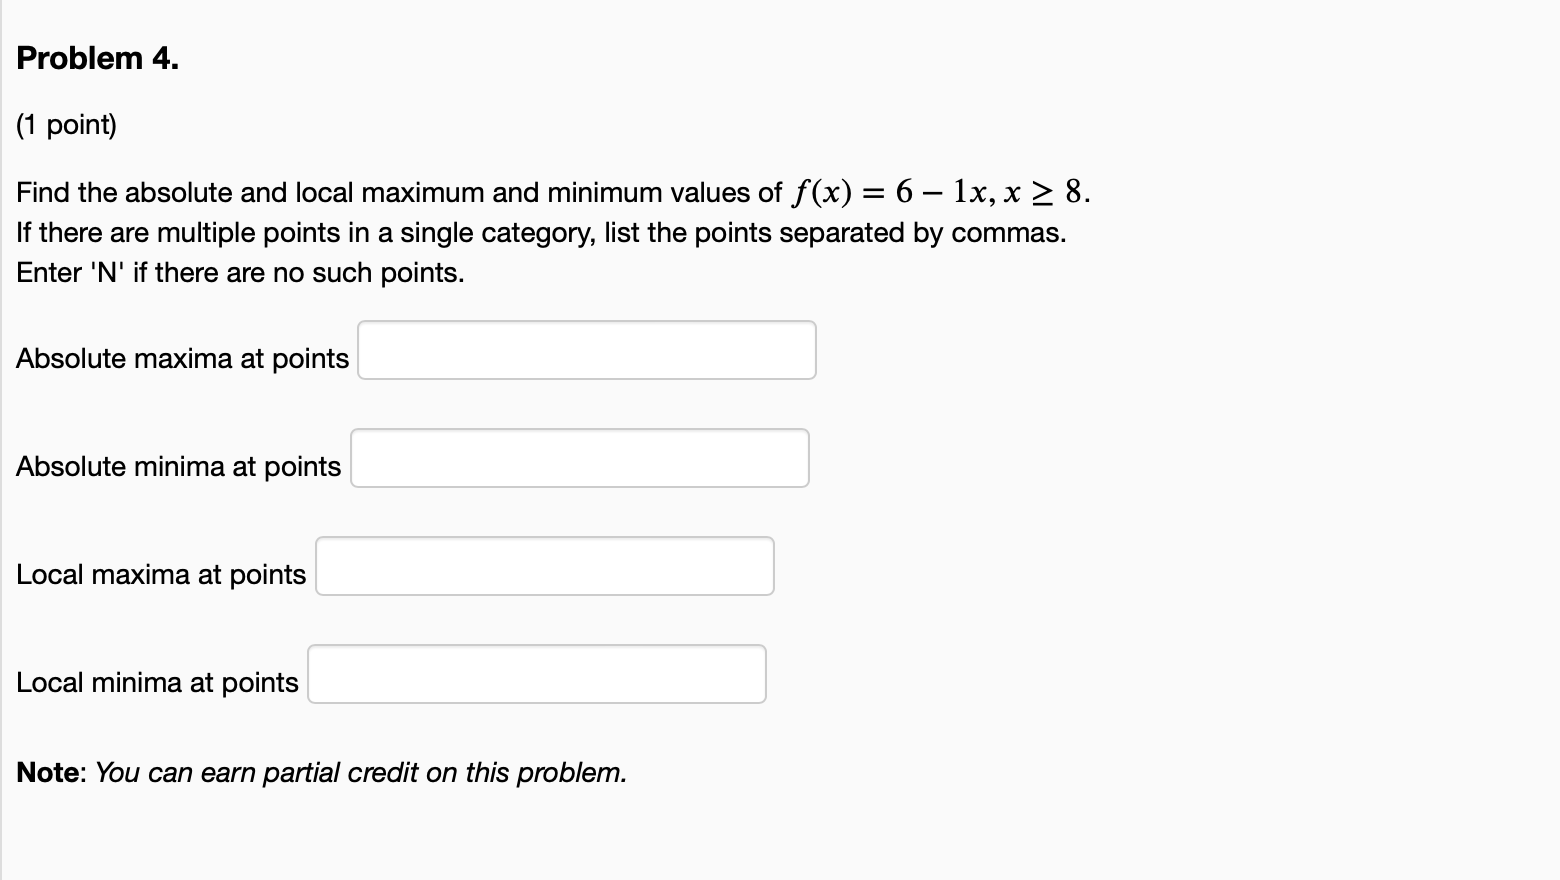
Task: Click the Local minima at points input field
Action: [x=536, y=673]
